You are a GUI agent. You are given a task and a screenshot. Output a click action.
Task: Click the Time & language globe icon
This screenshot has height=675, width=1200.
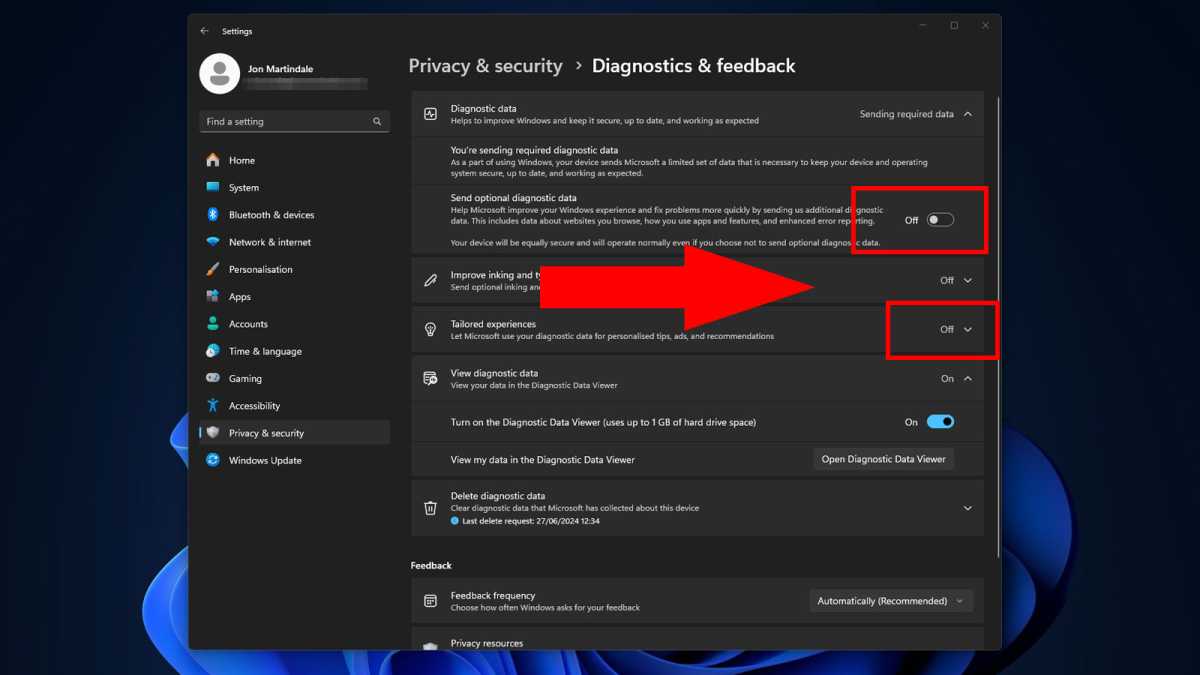[213, 351]
